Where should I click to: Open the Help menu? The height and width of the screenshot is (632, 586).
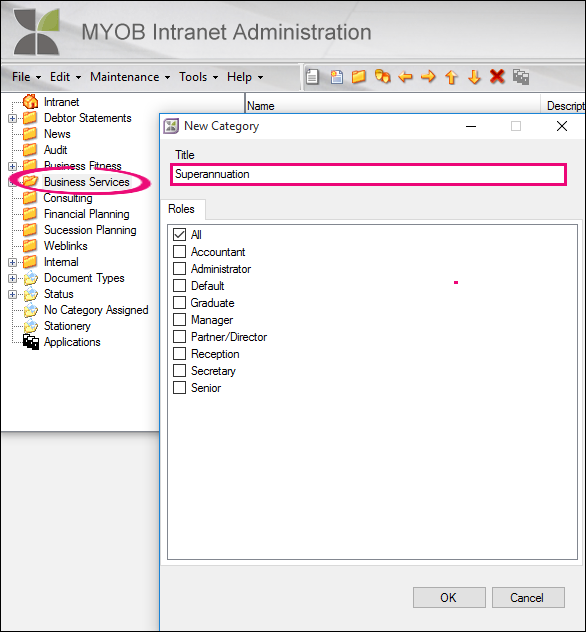coord(245,77)
